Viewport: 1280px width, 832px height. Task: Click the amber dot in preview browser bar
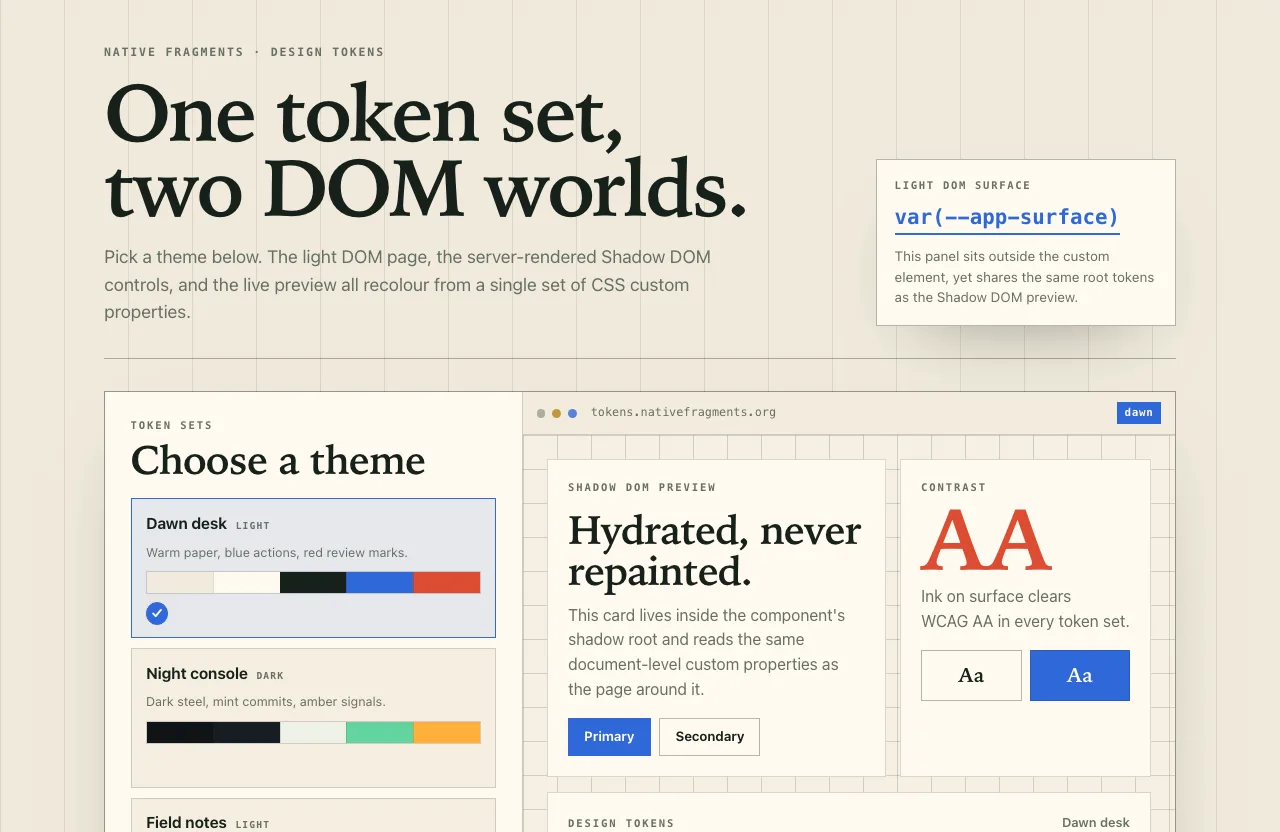coord(557,413)
